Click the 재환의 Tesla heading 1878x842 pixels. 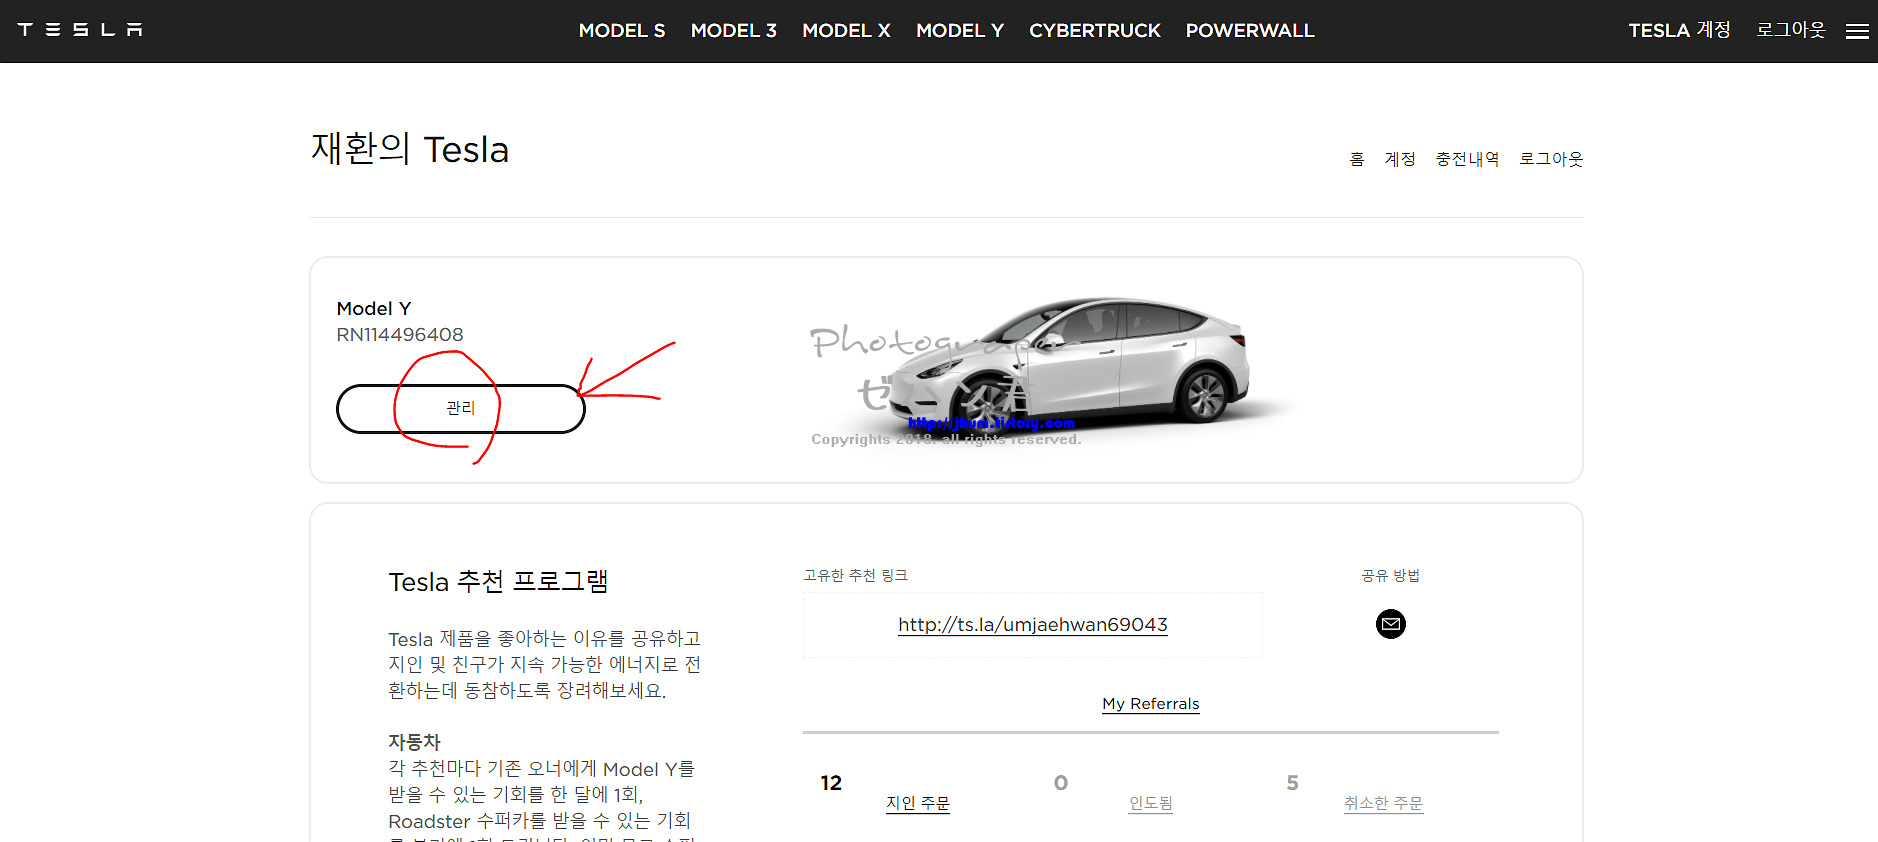[x=410, y=149]
